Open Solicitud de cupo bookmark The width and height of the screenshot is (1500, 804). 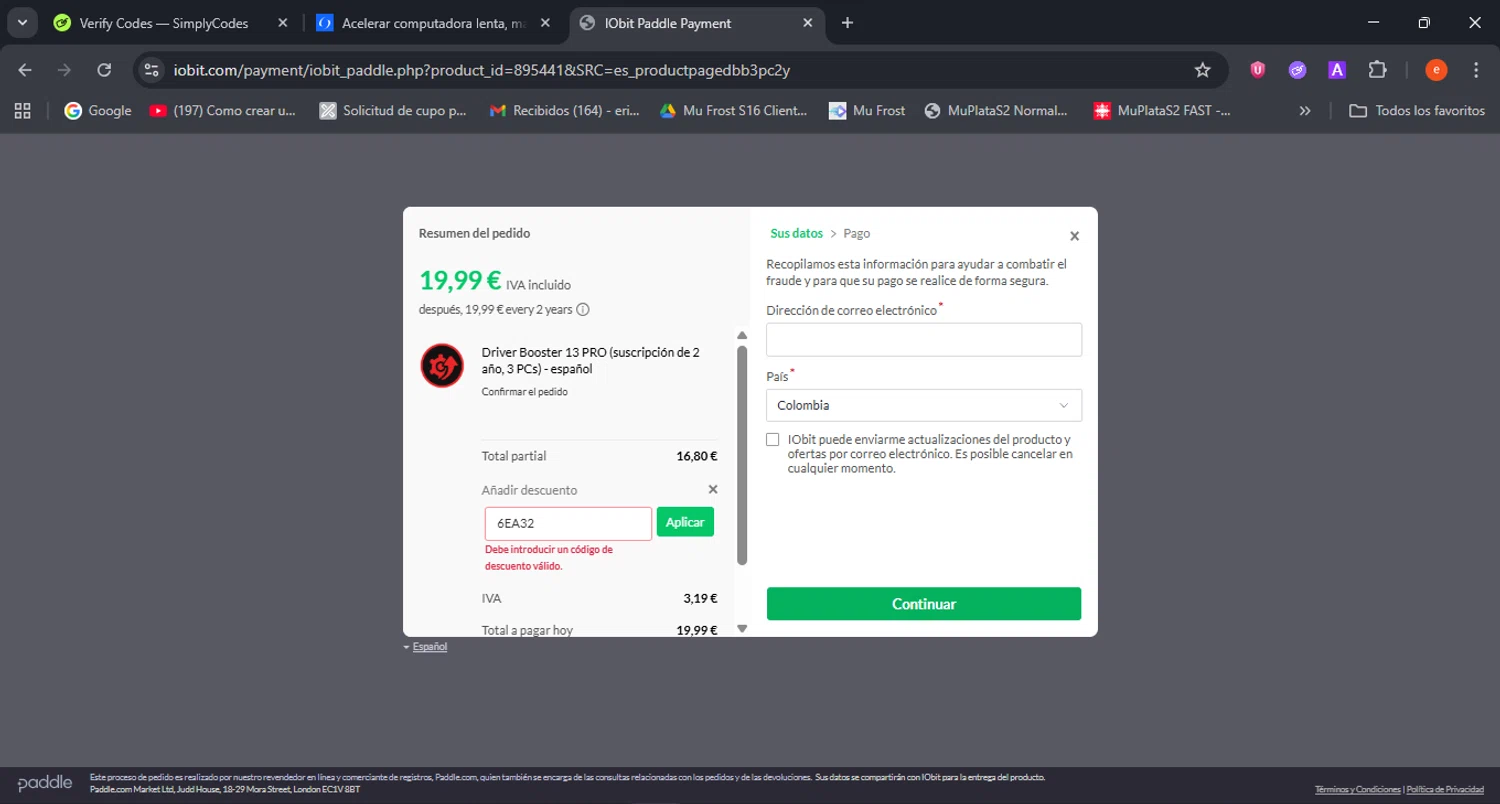pyautogui.click(x=393, y=111)
